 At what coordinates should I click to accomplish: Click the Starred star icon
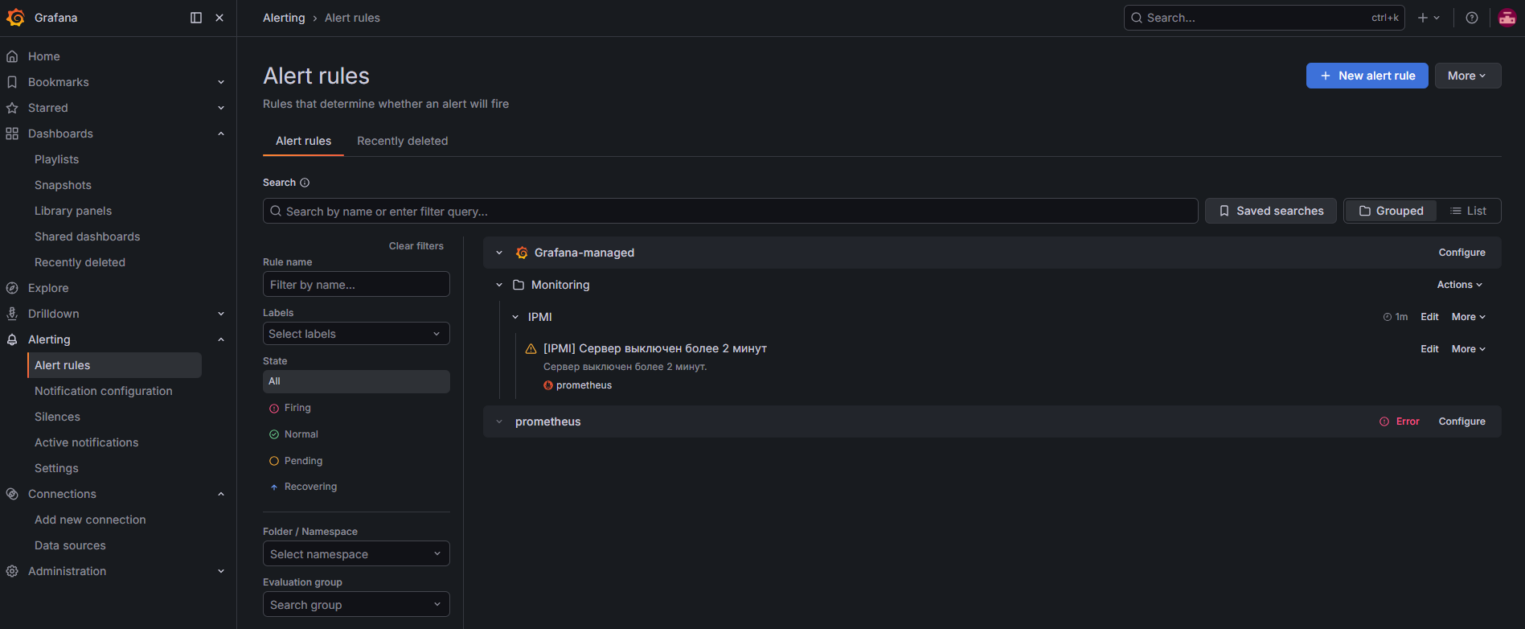click(12, 108)
